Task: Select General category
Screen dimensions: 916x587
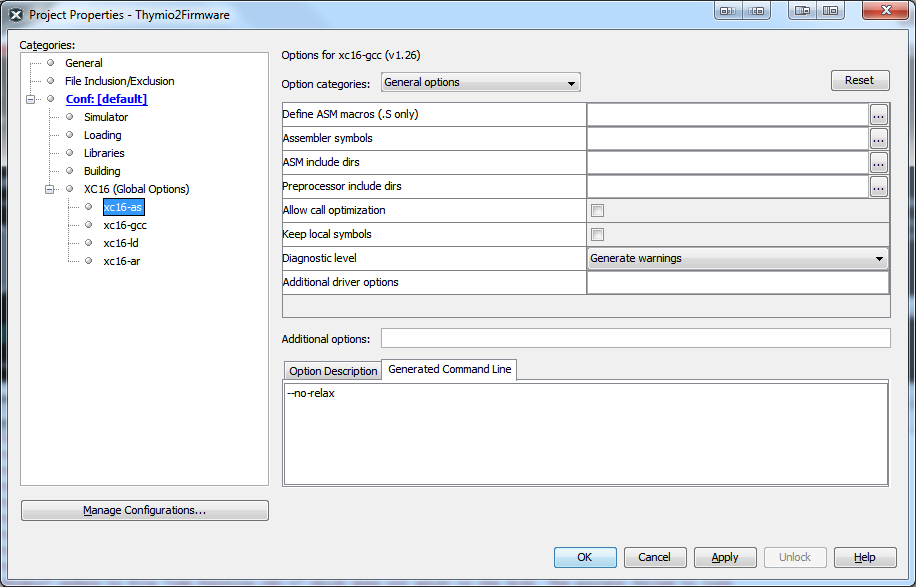Action: coord(84,63)
